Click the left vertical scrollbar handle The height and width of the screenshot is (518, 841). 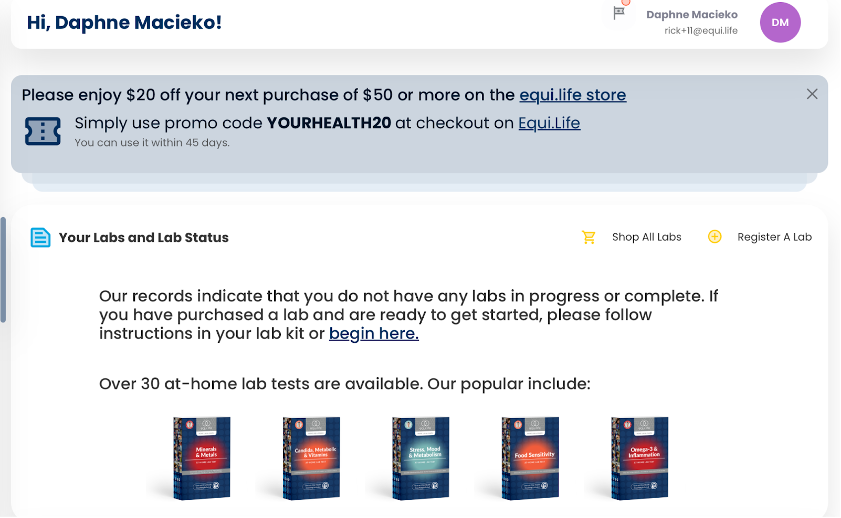coord(4,270)
